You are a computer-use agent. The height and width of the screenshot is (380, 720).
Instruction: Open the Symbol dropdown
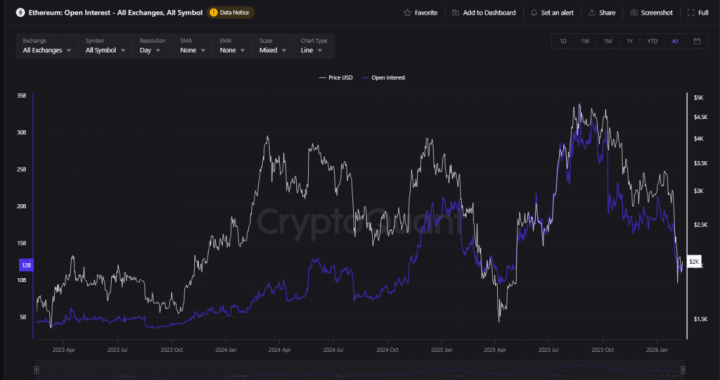(105, 46)
